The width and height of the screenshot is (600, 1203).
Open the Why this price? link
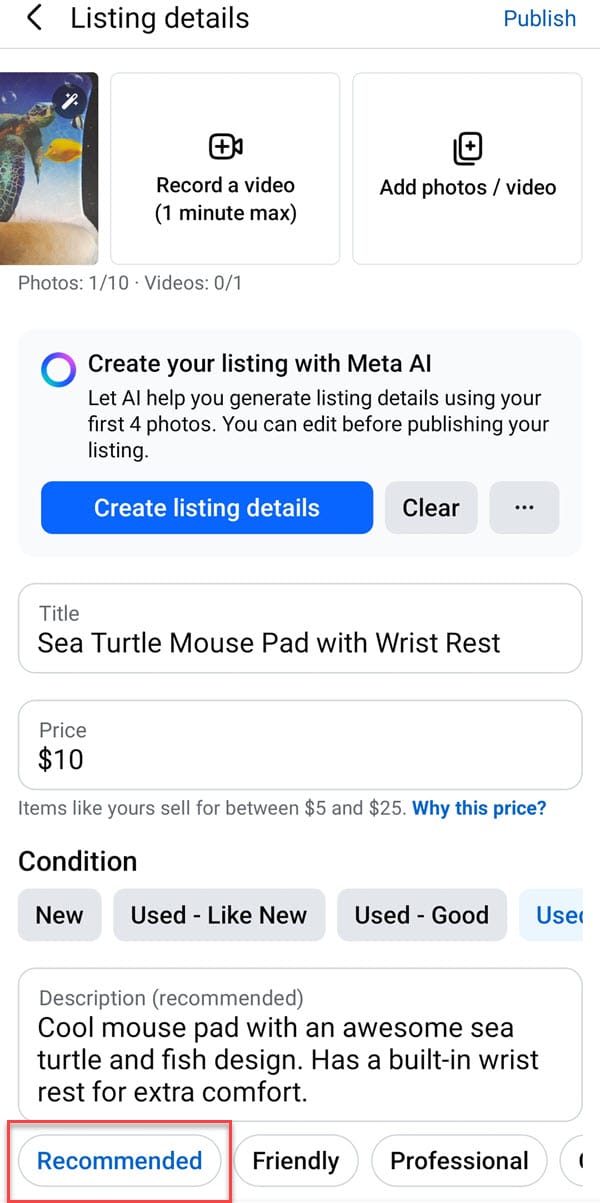coord(479,808)
